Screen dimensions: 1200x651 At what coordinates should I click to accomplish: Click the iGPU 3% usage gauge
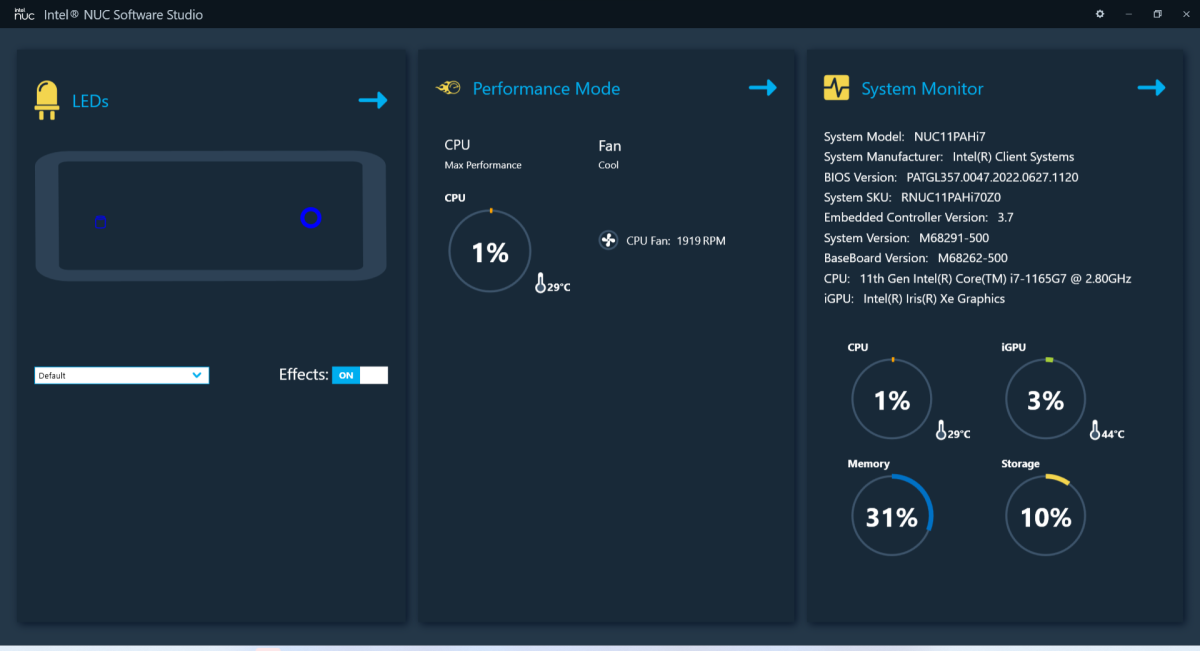pos(1045,400)
